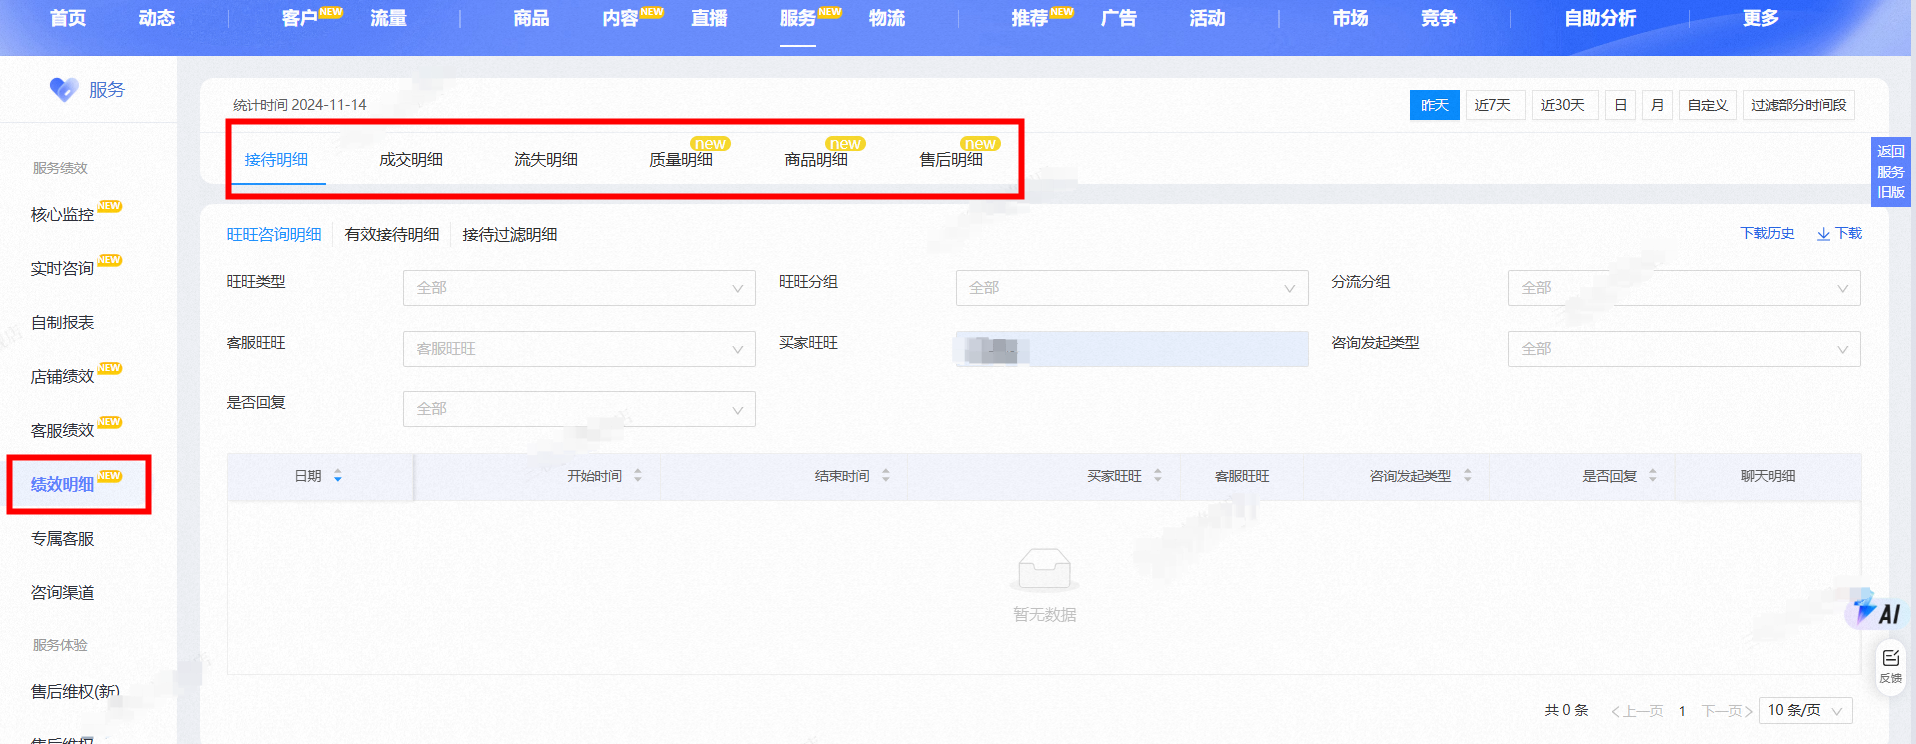1916x744 pixels.
Task: Open 内容 in top navigation
Action: pos(620,18)
